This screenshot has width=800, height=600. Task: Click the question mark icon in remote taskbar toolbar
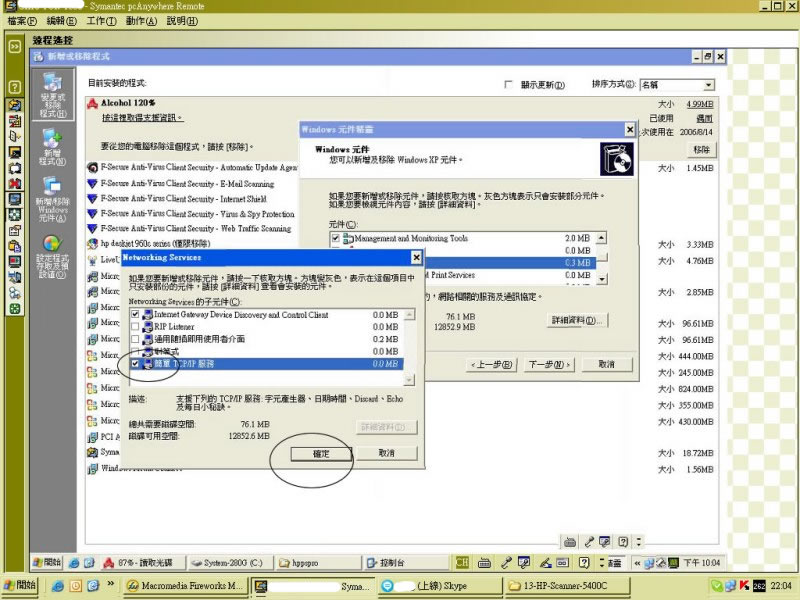[584, 563]
